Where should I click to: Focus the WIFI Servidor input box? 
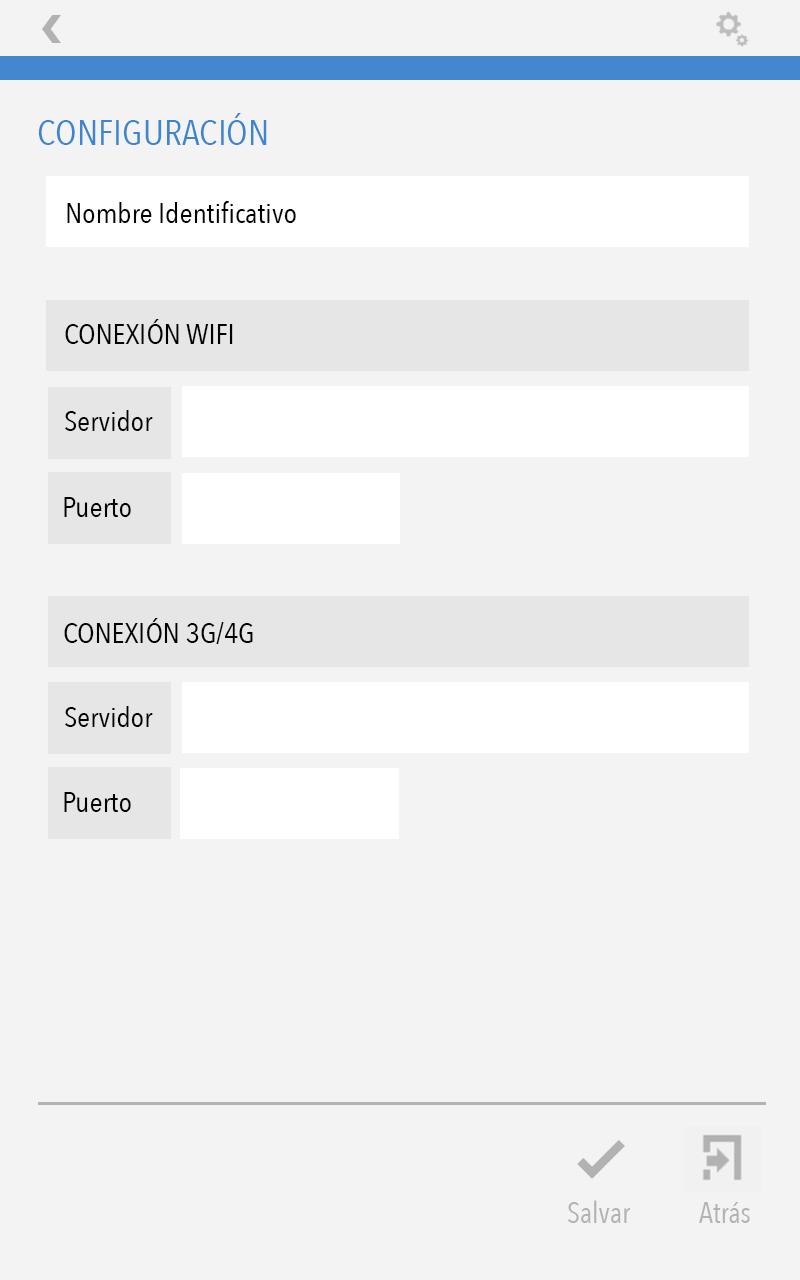465,422
